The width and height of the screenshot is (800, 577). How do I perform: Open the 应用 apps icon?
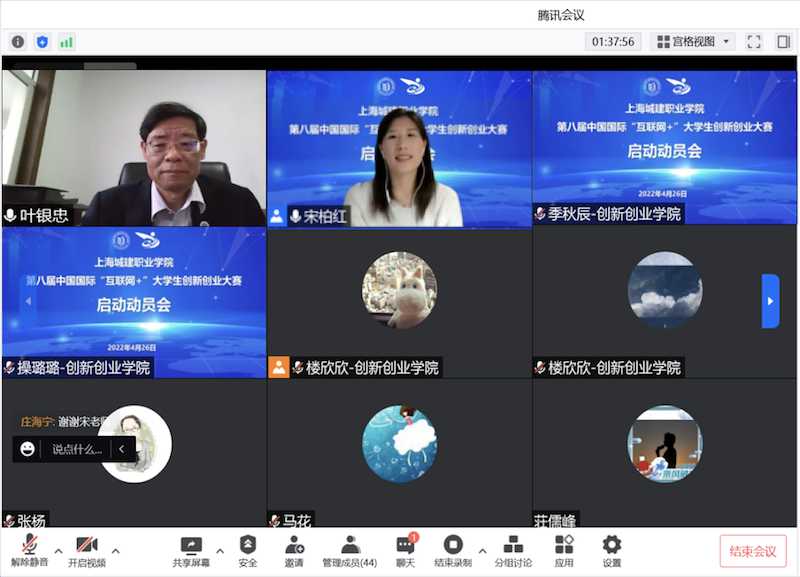(564, 551)
